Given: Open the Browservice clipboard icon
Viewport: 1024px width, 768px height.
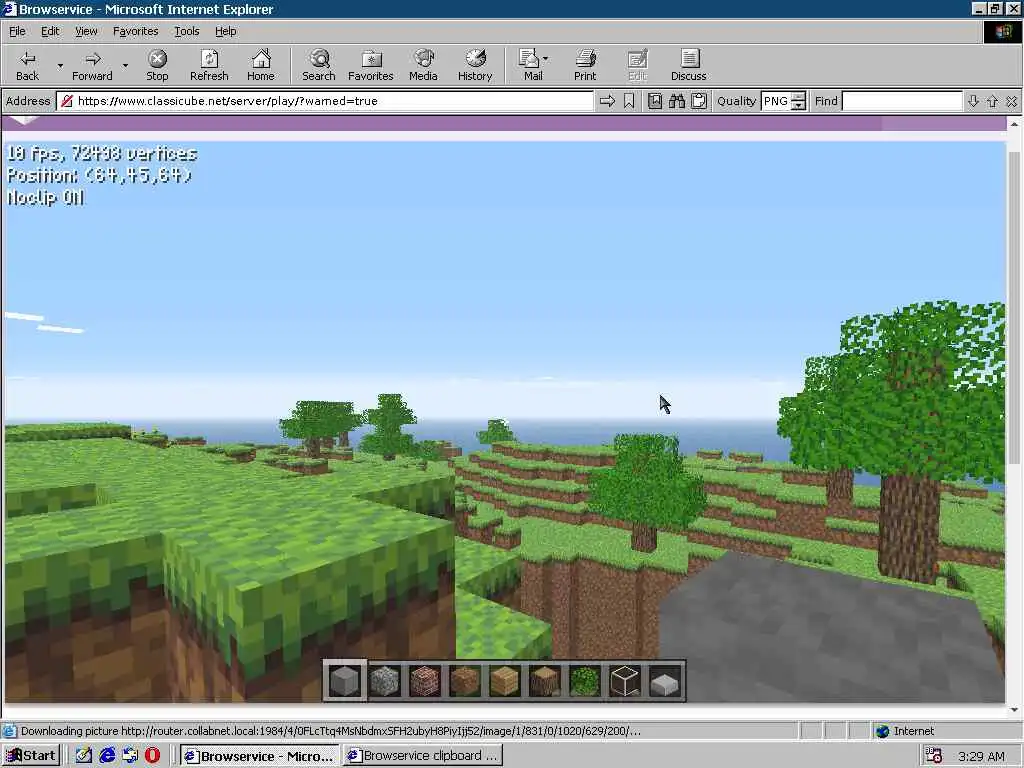Looking at the screenshot, I should click(x=699, y=101).
